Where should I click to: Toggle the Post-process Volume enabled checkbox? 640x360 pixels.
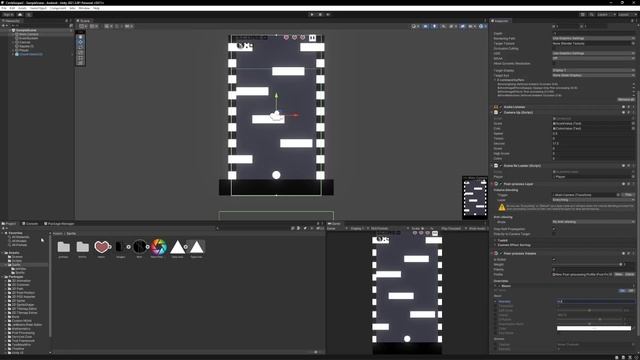point(501,253)
